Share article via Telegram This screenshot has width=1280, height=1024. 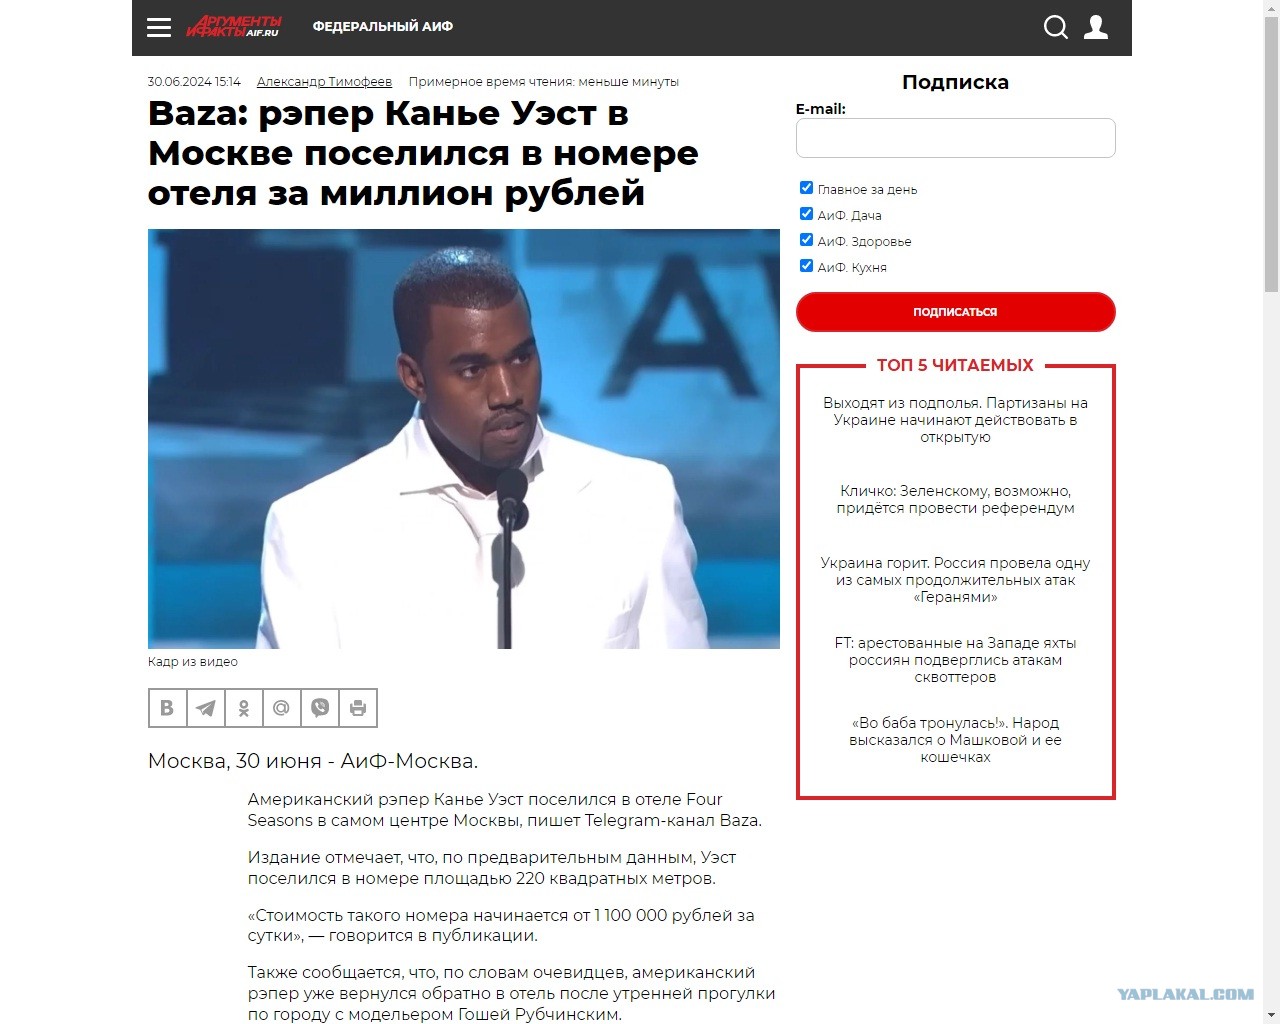(x=205, y=708)
